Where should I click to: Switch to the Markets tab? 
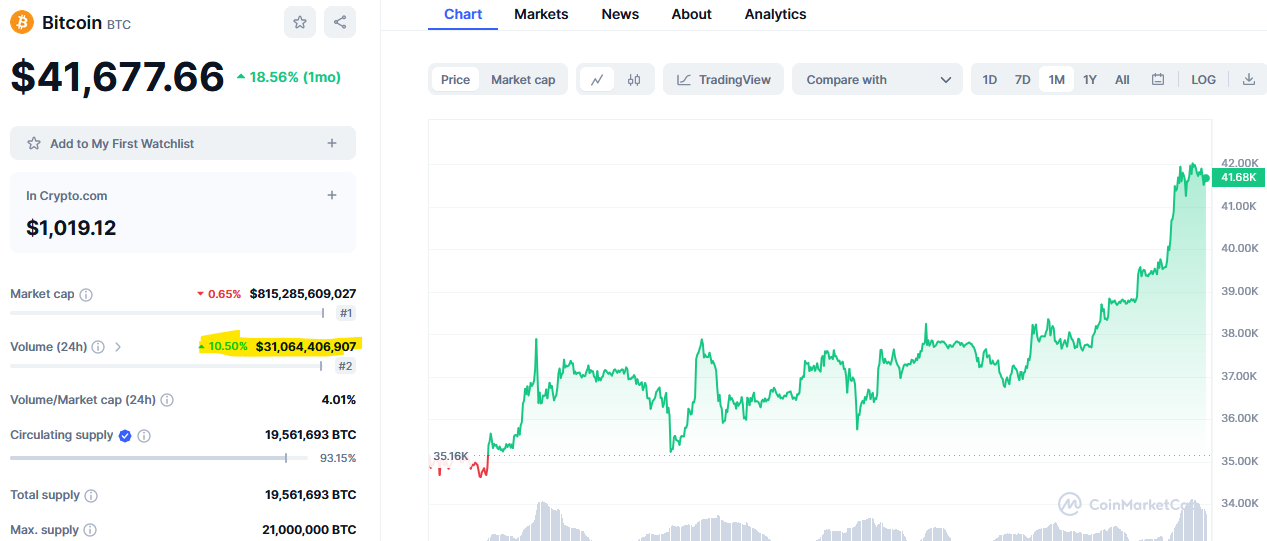(x=541, y=14)
